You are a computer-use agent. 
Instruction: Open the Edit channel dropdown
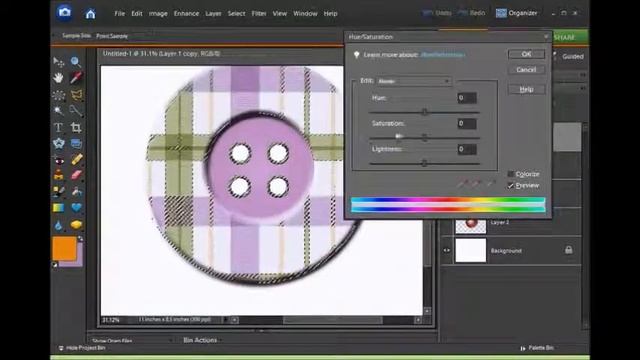point(414,81)
